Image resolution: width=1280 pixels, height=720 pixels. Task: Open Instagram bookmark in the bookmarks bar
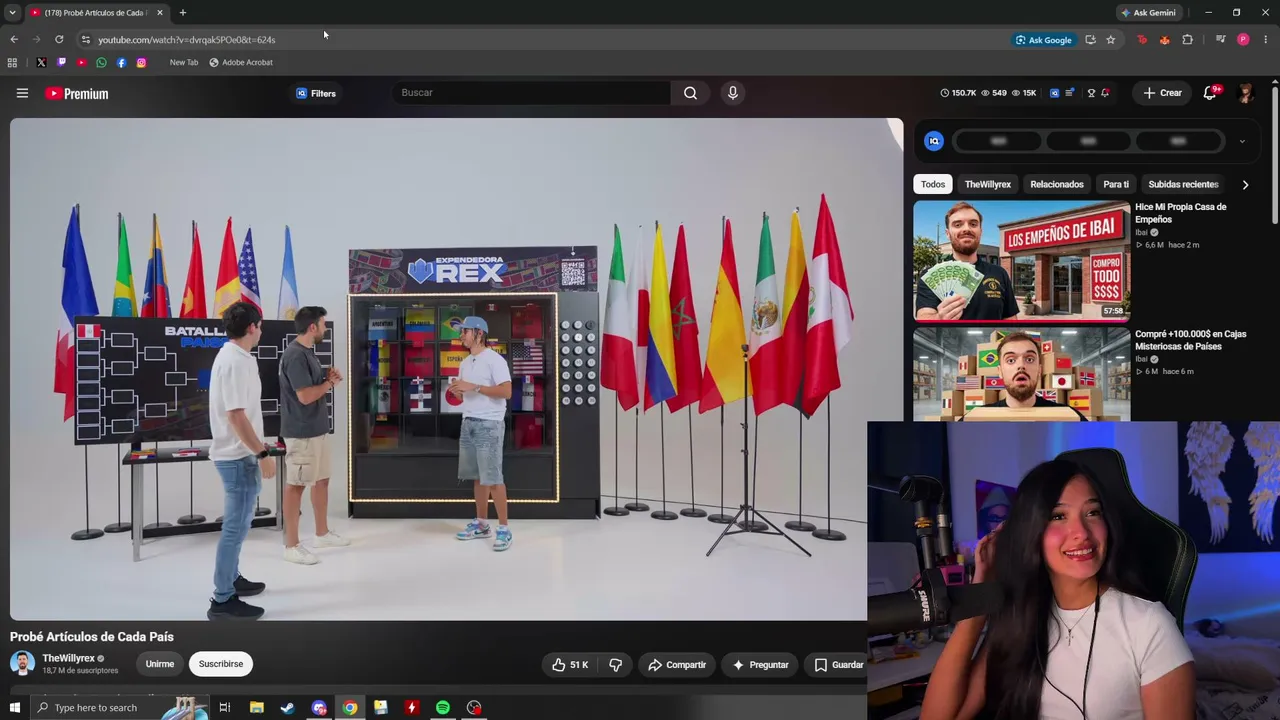141,62
